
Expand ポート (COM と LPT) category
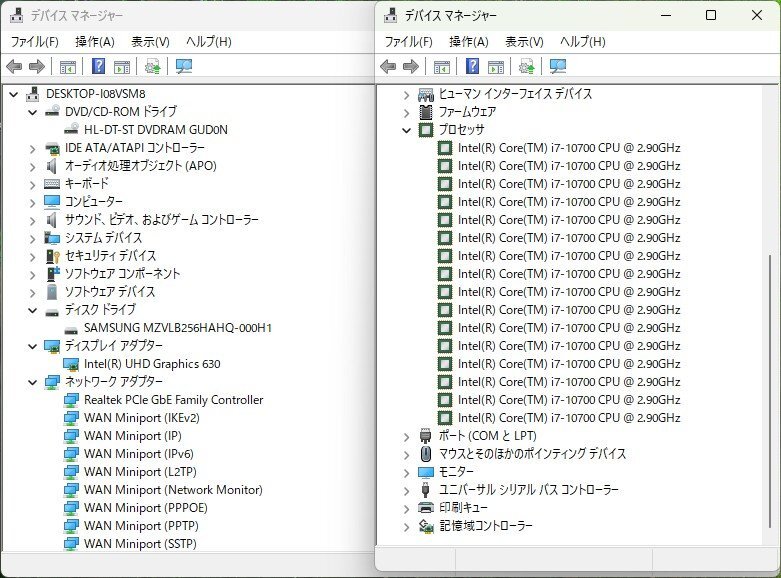(x=407, y=436)
